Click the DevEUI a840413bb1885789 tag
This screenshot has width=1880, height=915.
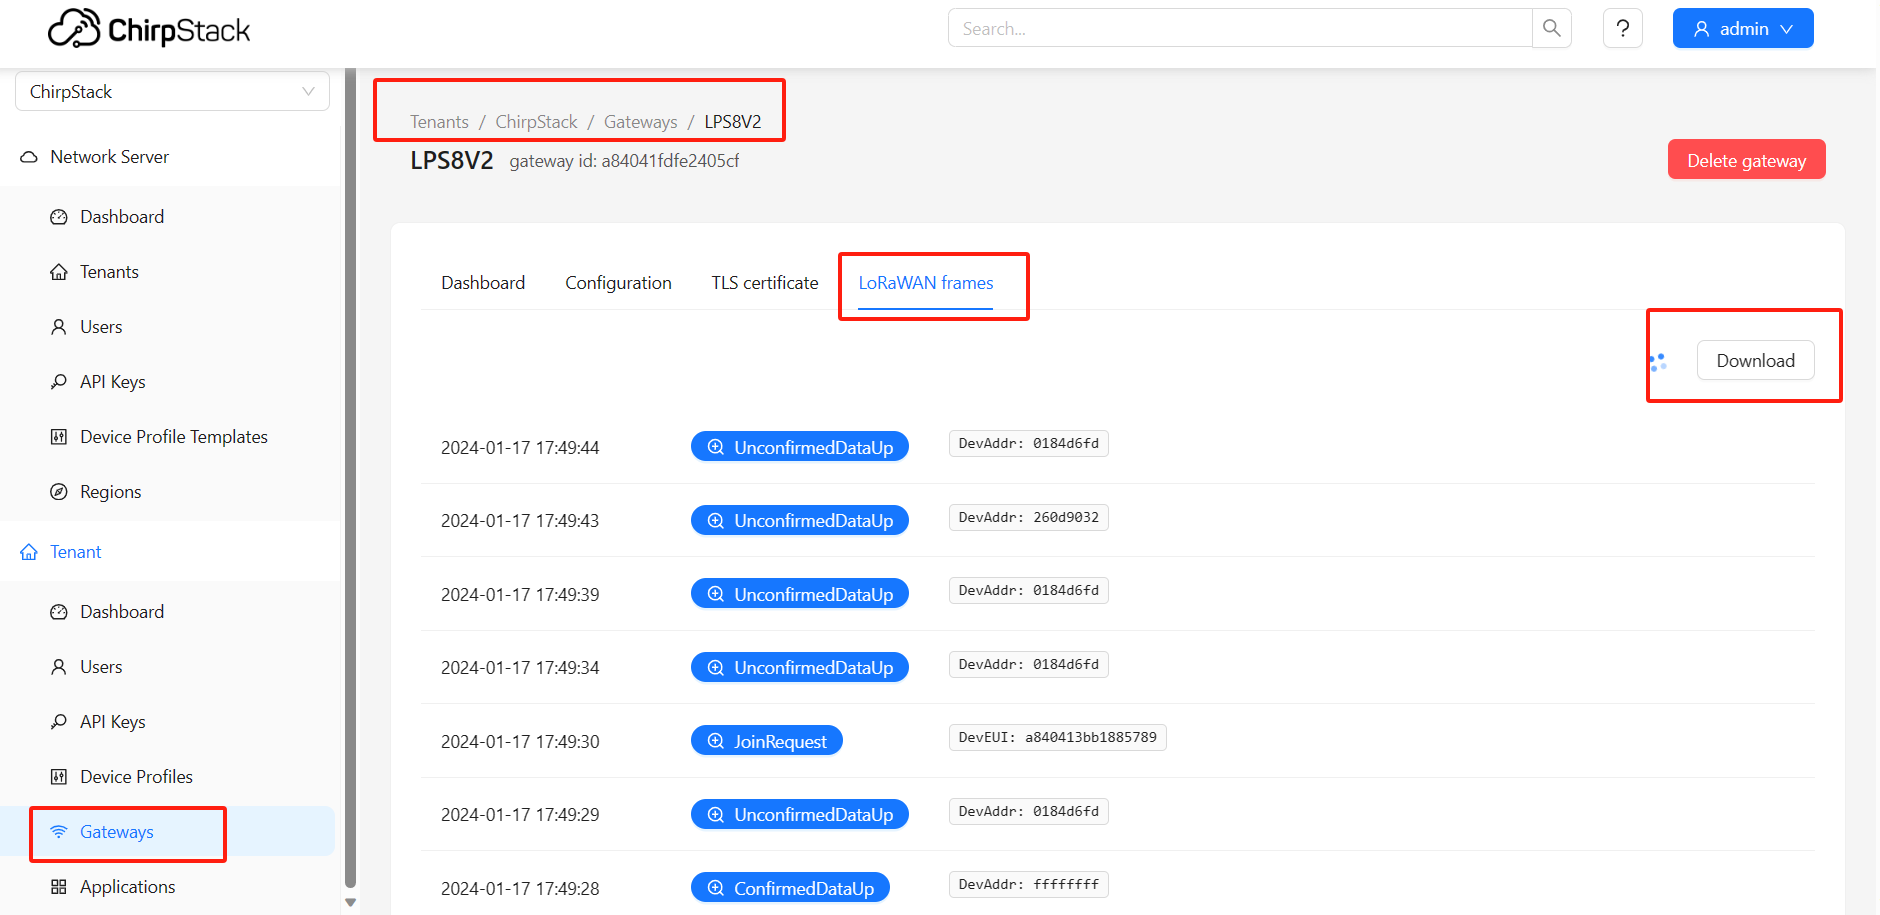(x=1057, y=738)
